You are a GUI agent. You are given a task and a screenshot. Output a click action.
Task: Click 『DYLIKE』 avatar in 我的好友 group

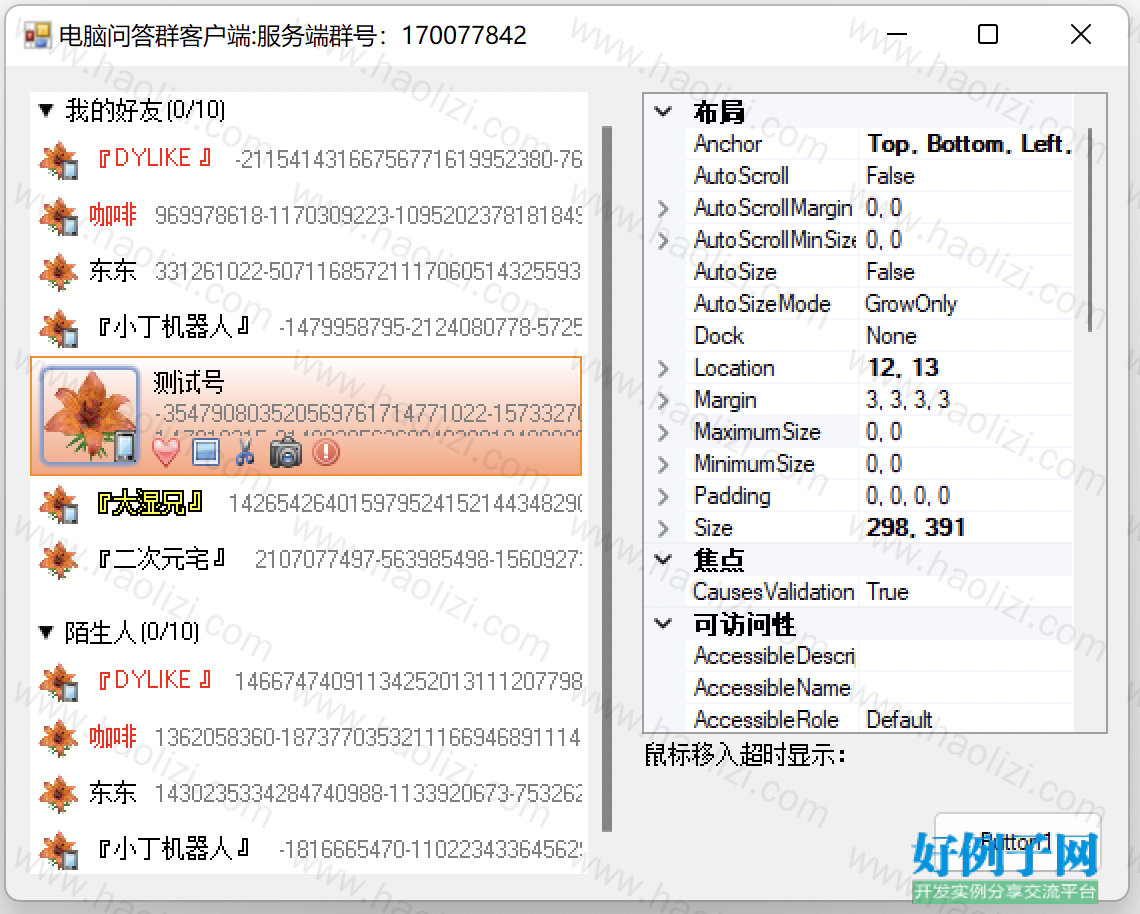pos(59,160)
